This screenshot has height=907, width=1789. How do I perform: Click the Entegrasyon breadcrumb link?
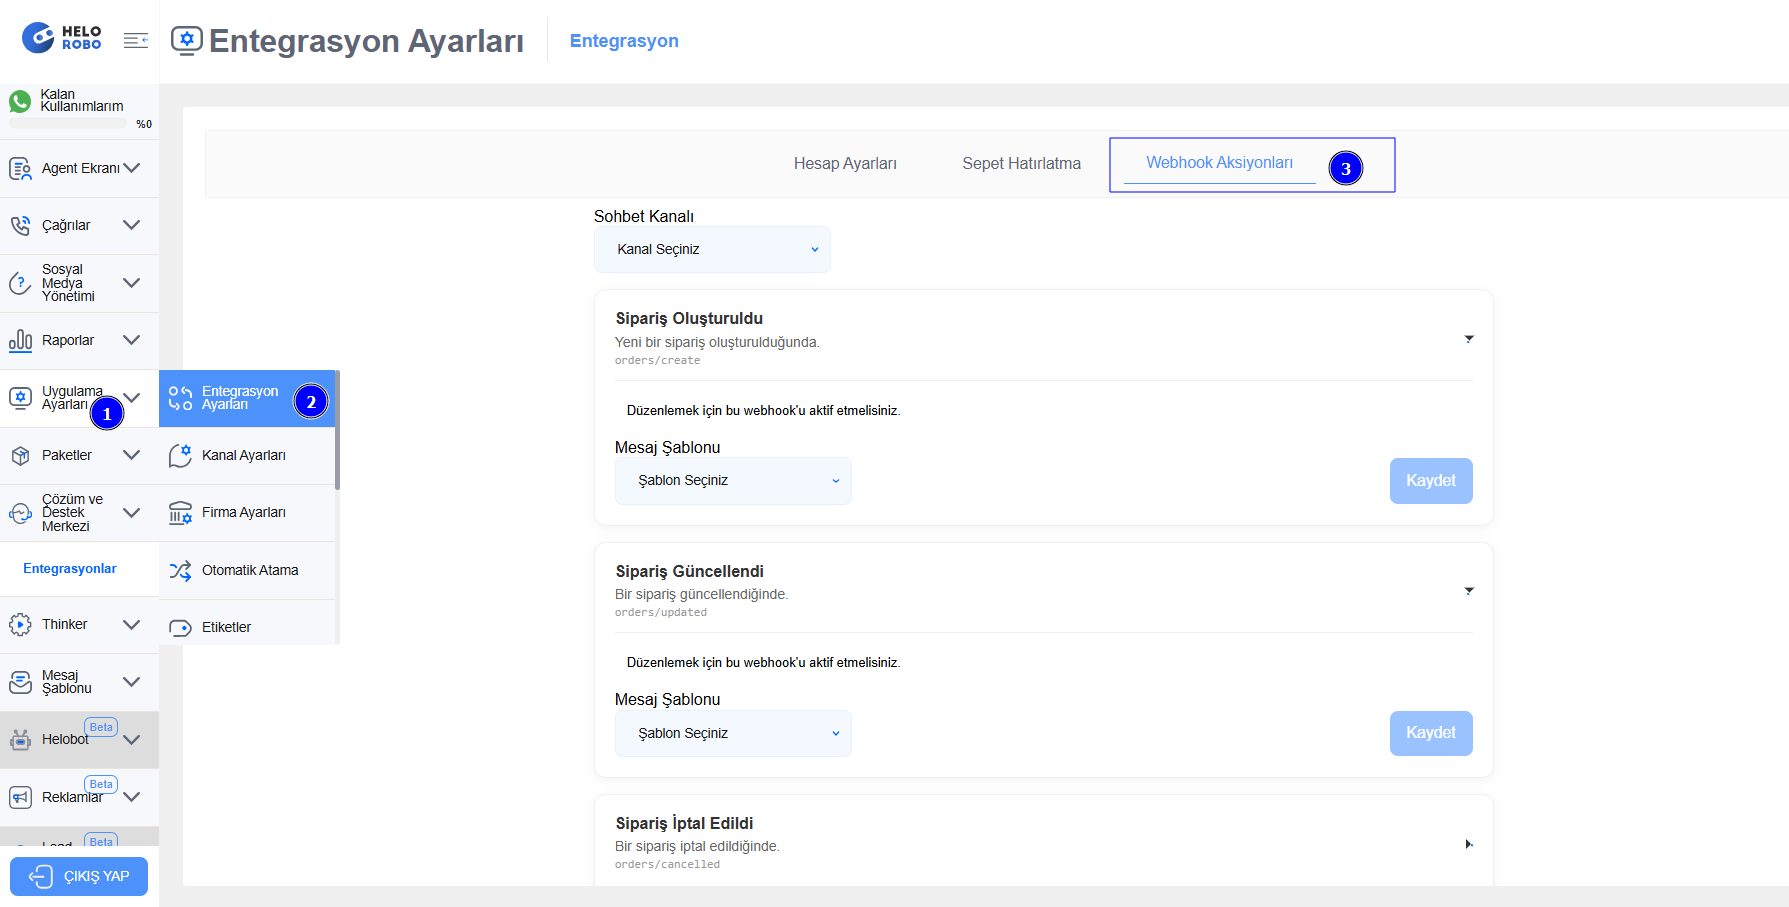click(624, 41)
